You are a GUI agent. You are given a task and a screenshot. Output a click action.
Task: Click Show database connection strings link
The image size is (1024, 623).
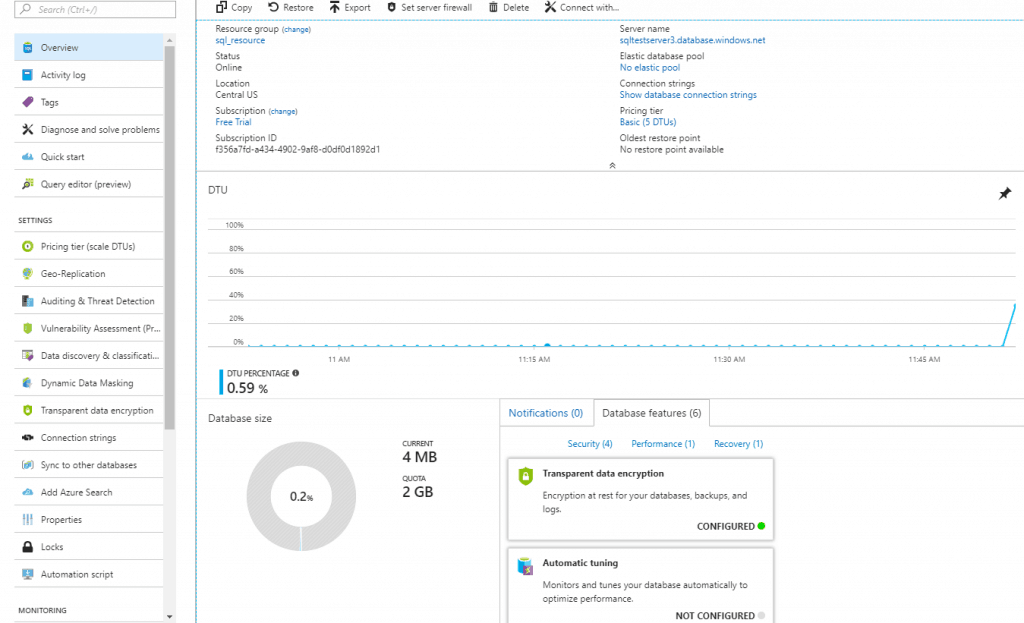[x=688, y=94]
